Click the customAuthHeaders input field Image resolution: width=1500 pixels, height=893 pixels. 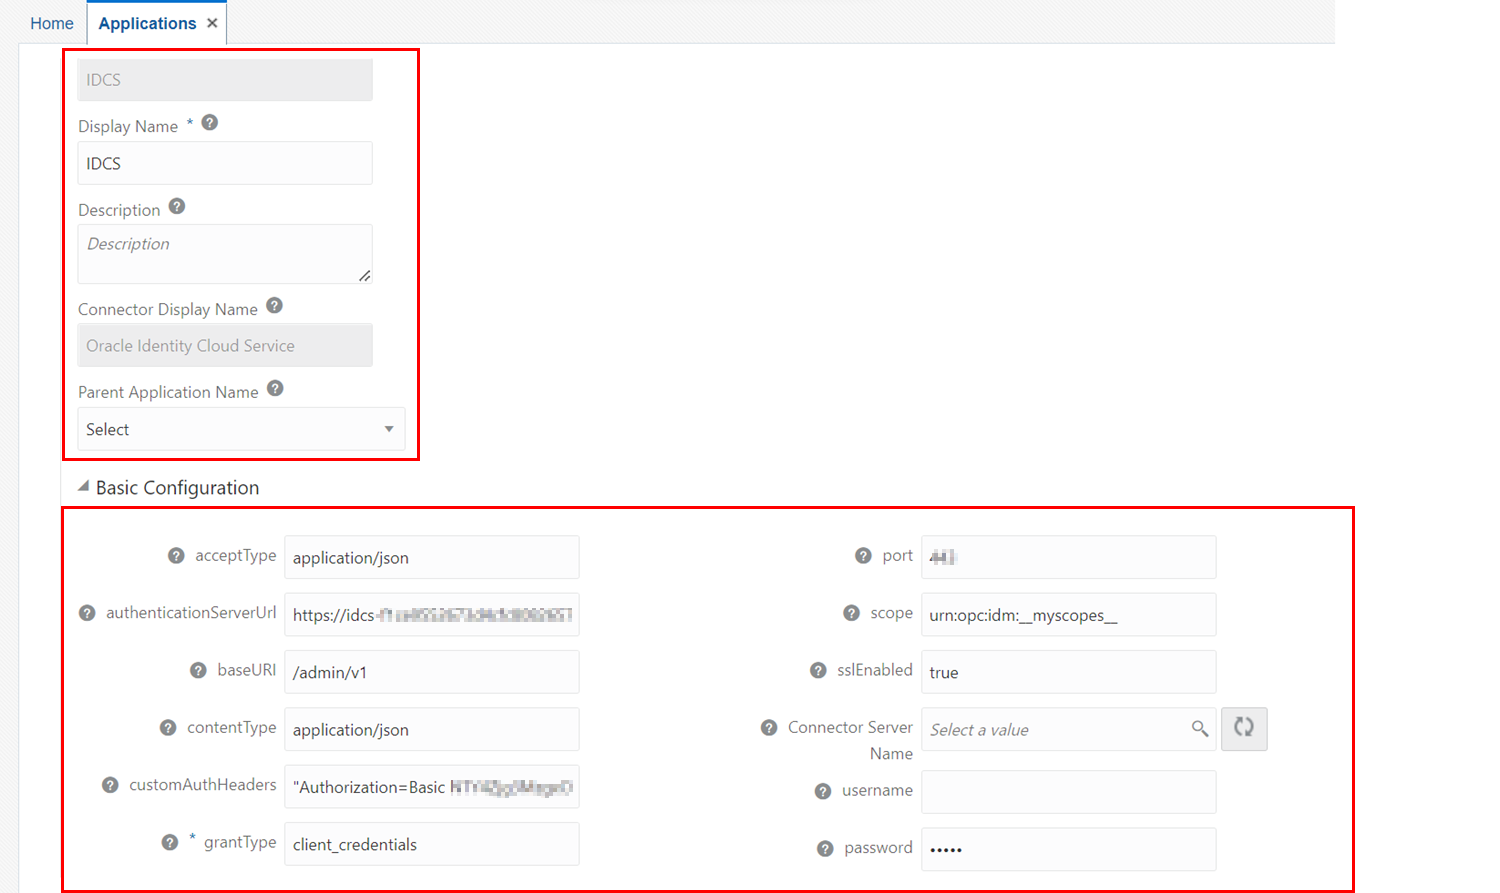(x=432, y=786)
